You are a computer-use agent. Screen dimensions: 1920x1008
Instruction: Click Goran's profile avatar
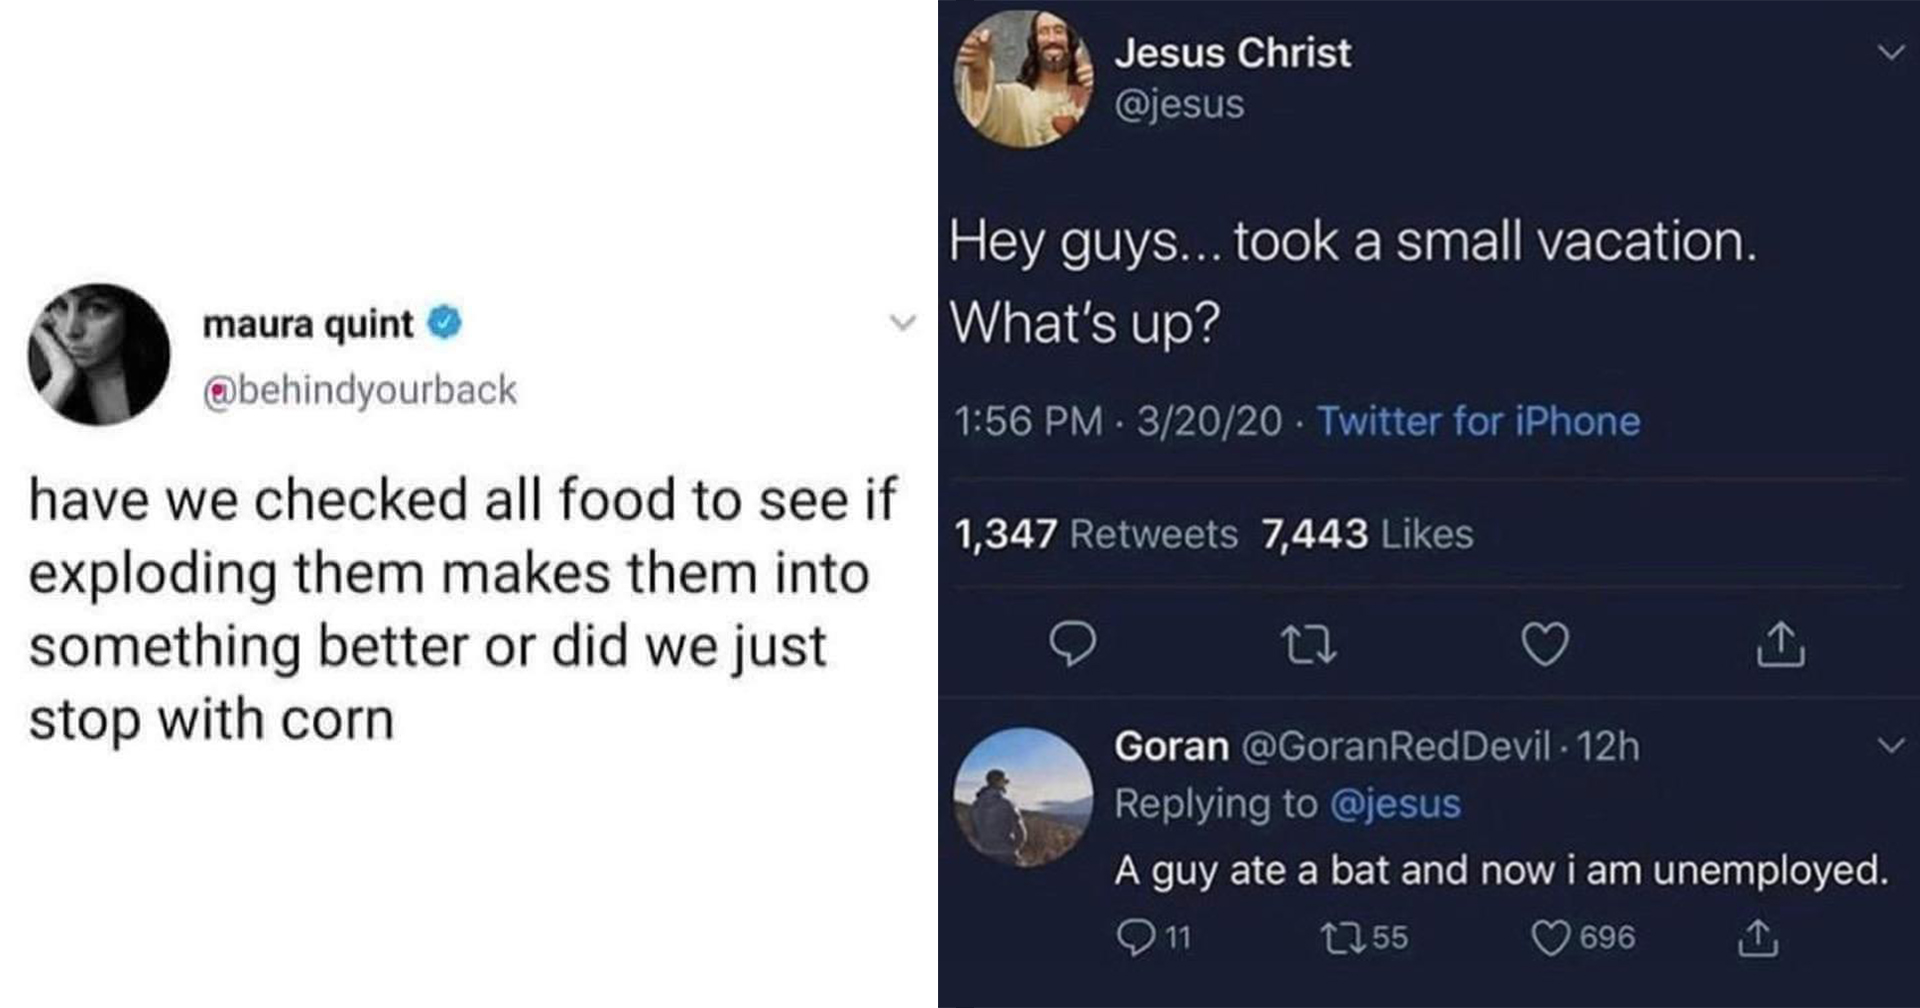[1023, 797]
